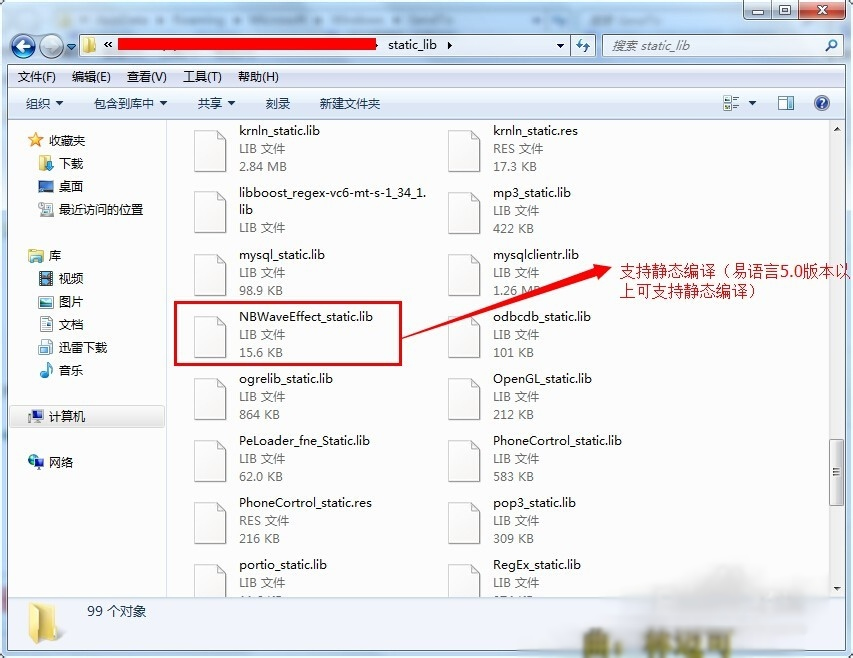Click the 刻录 button
853x658 pixels.
(x=277, y=103)
